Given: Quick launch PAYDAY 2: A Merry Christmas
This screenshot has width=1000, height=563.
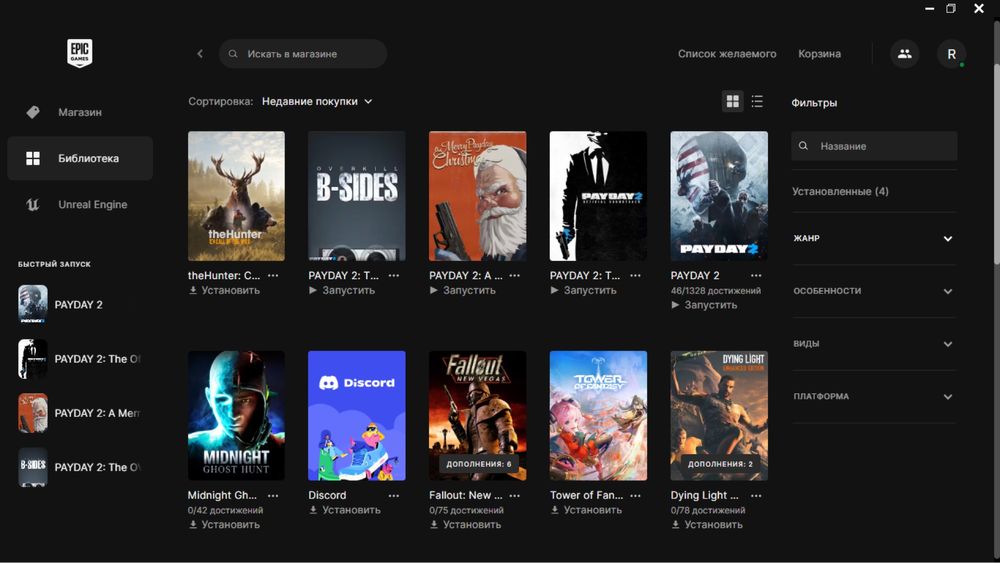Looking at the screenshot, I should (80, 413).
